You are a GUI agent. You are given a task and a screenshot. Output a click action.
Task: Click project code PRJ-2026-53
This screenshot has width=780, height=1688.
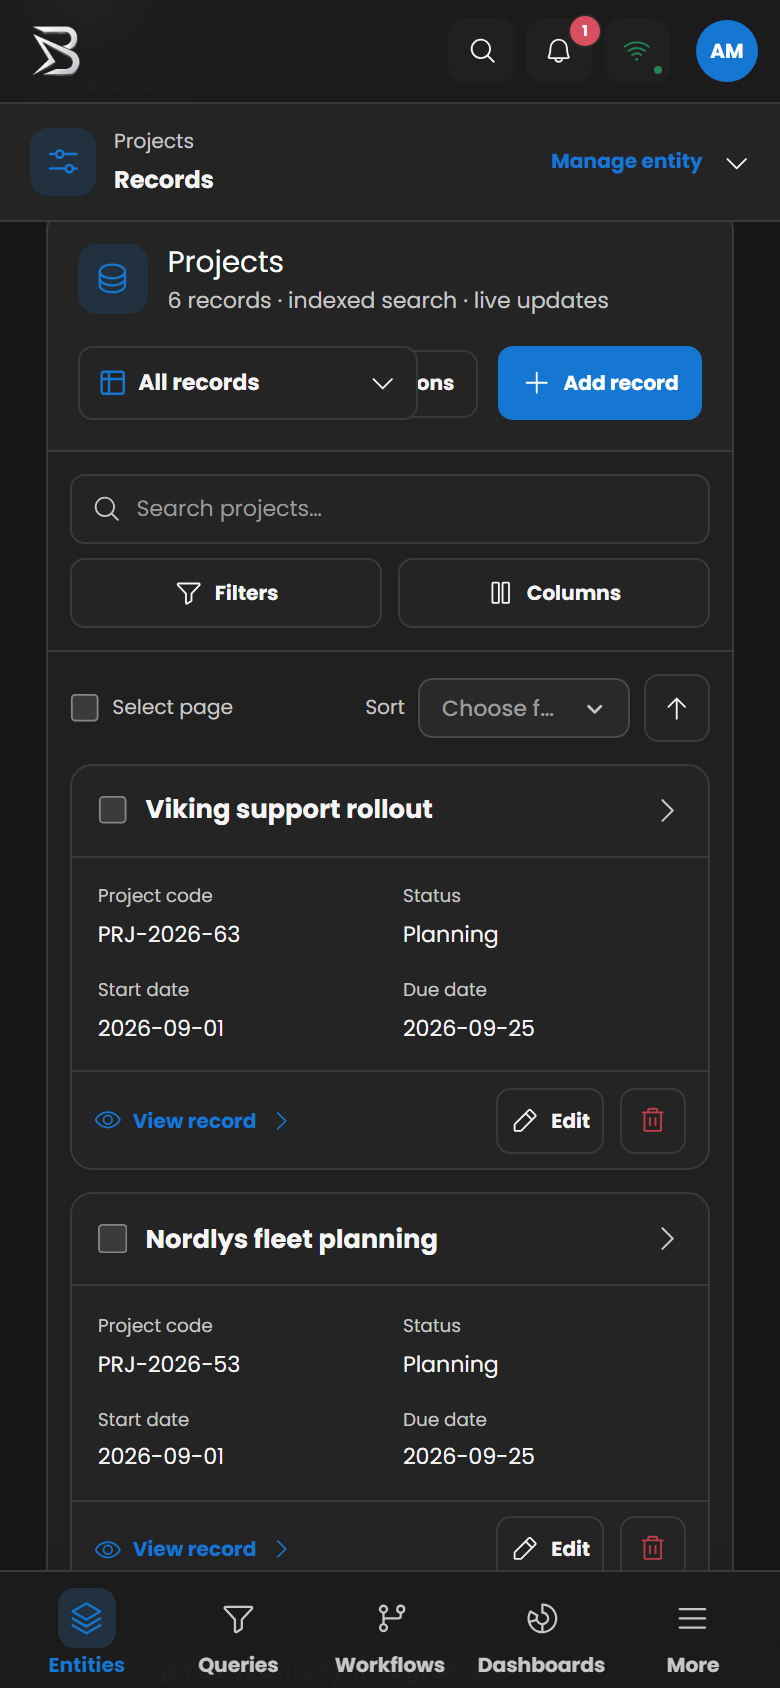click(169, 1364)
